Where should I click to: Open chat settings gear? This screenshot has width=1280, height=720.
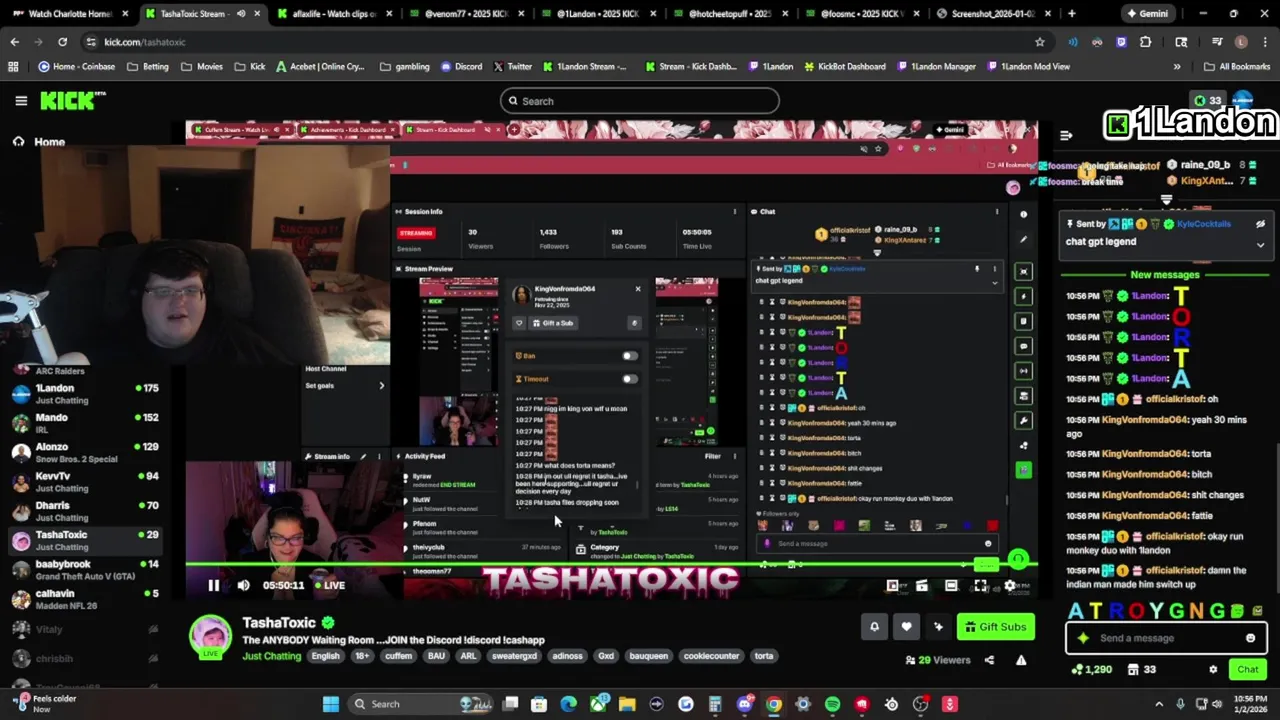[x=1213, y=670]
